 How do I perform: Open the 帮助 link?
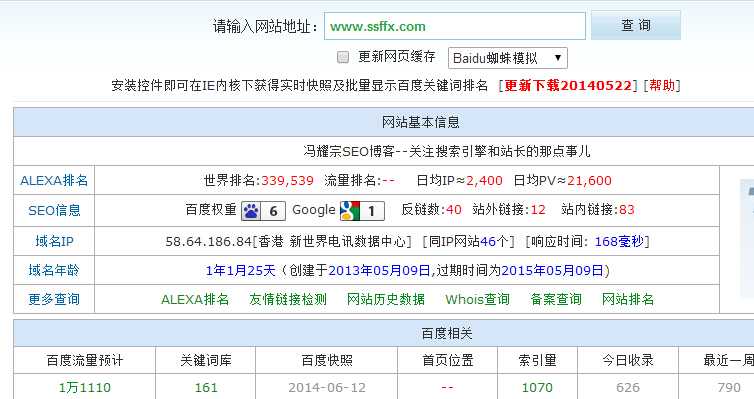point(662,86)
